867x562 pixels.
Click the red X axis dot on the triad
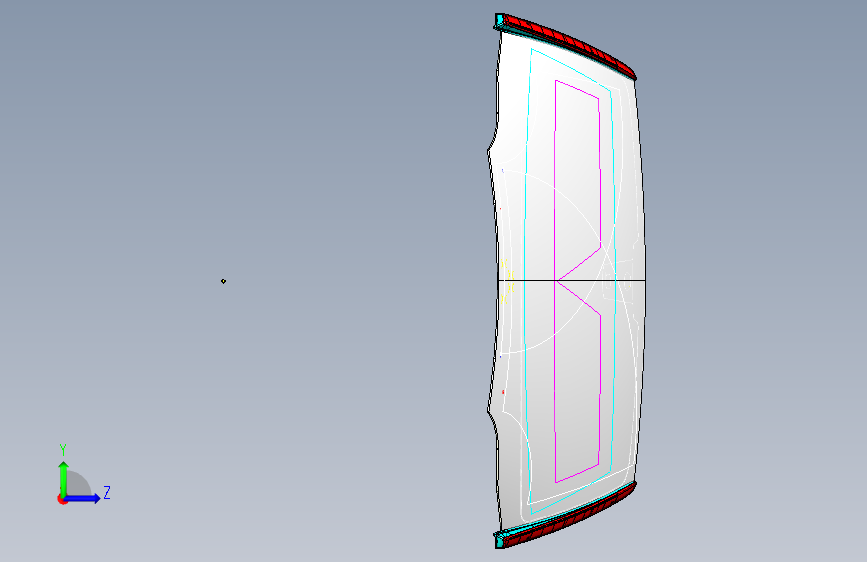pos(62,499)
